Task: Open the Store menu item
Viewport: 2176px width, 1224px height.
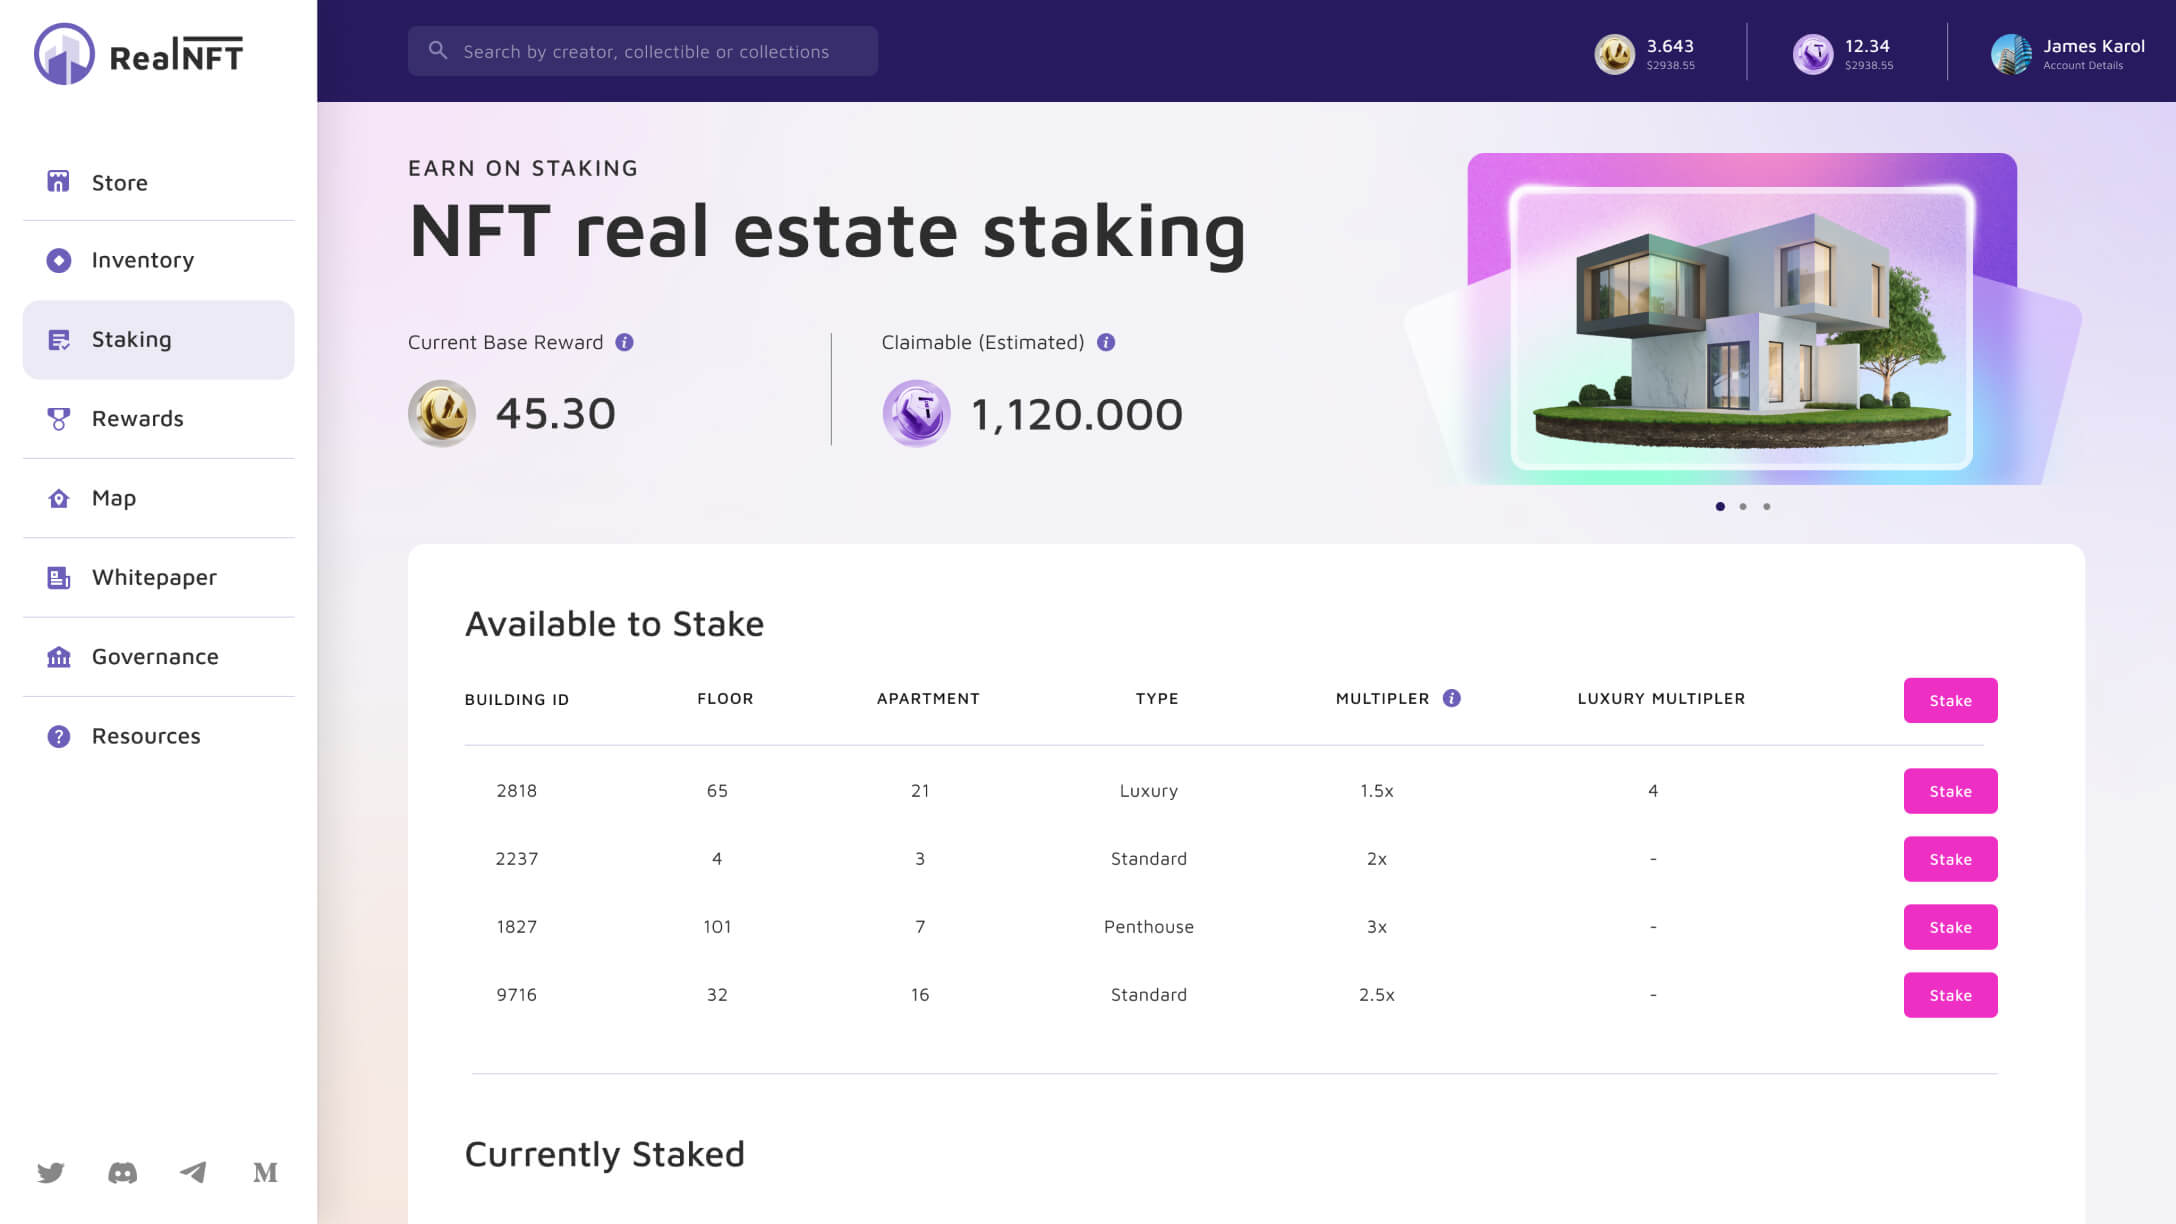Action: pyautogui.click(x=120, y=182)
